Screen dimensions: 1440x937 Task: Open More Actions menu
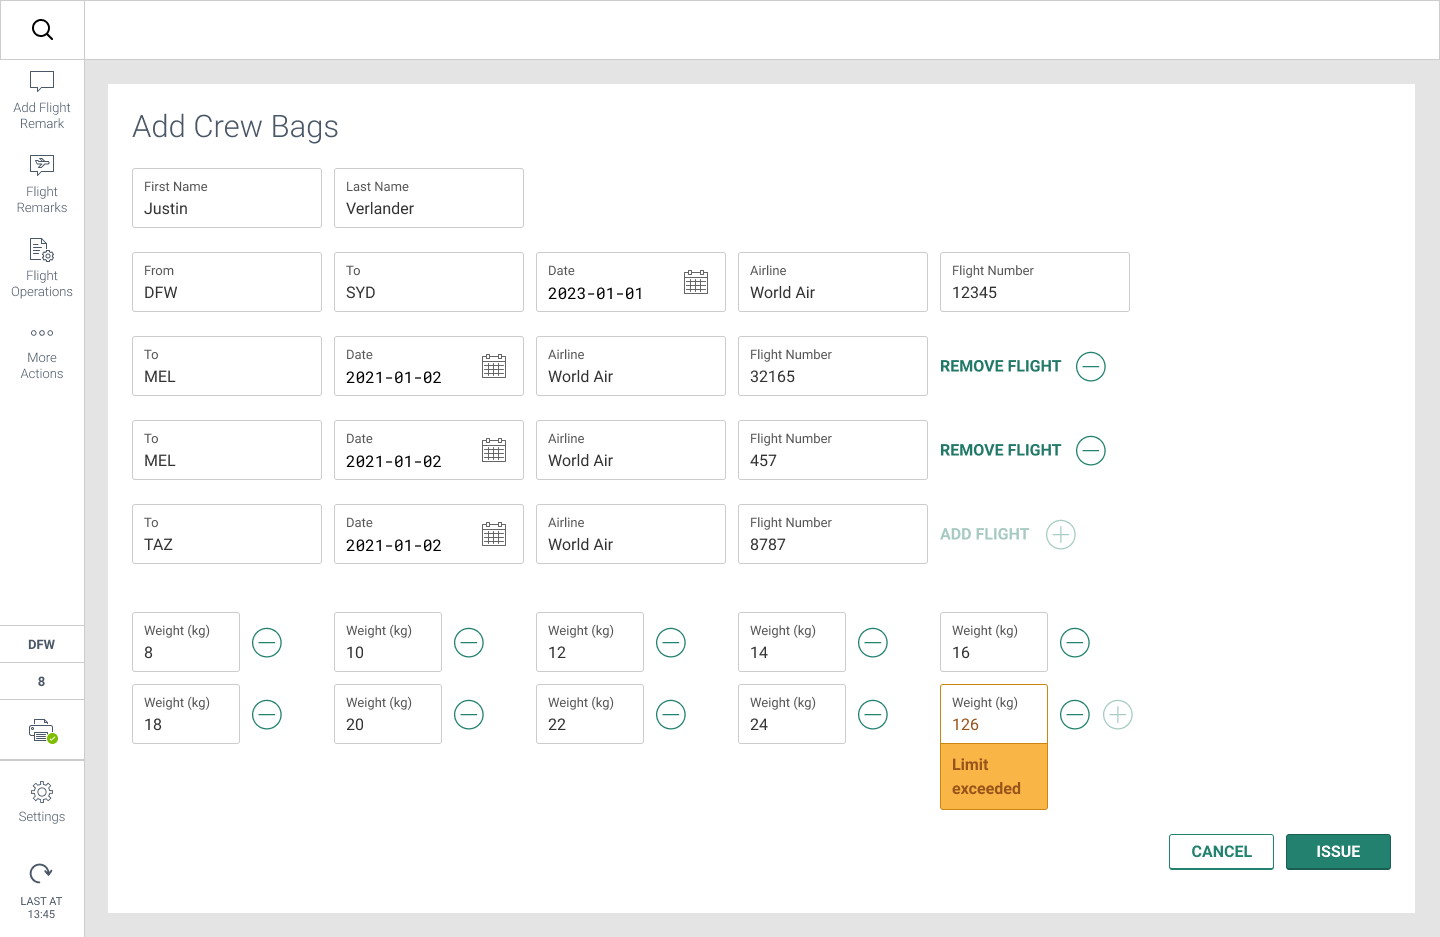pos(42,353)
